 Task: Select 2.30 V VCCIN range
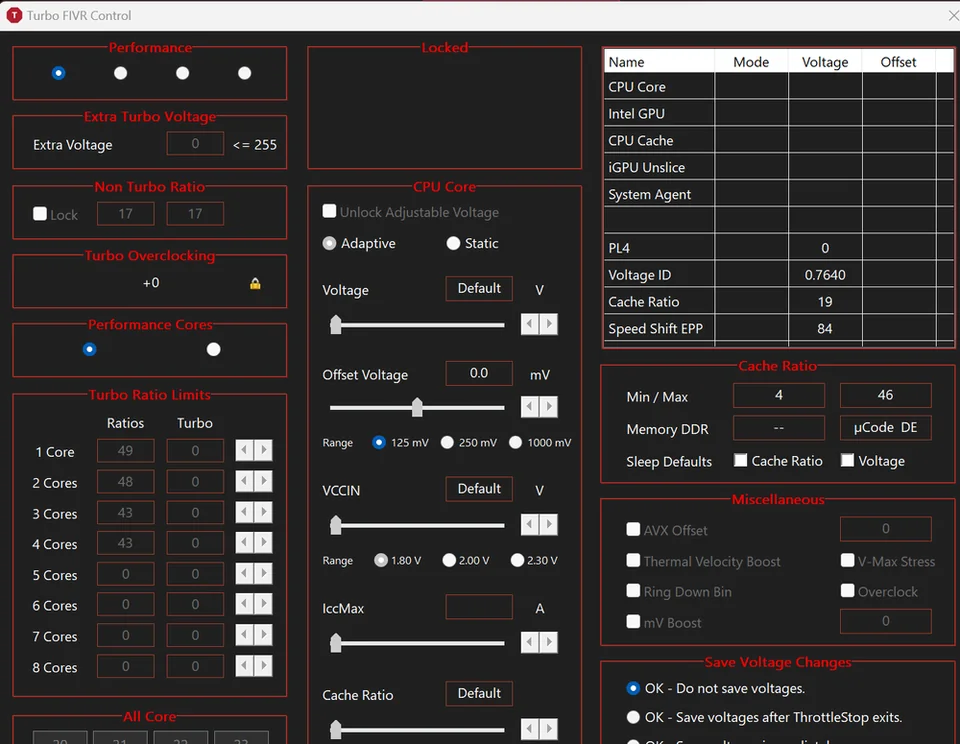coord(517,560)
